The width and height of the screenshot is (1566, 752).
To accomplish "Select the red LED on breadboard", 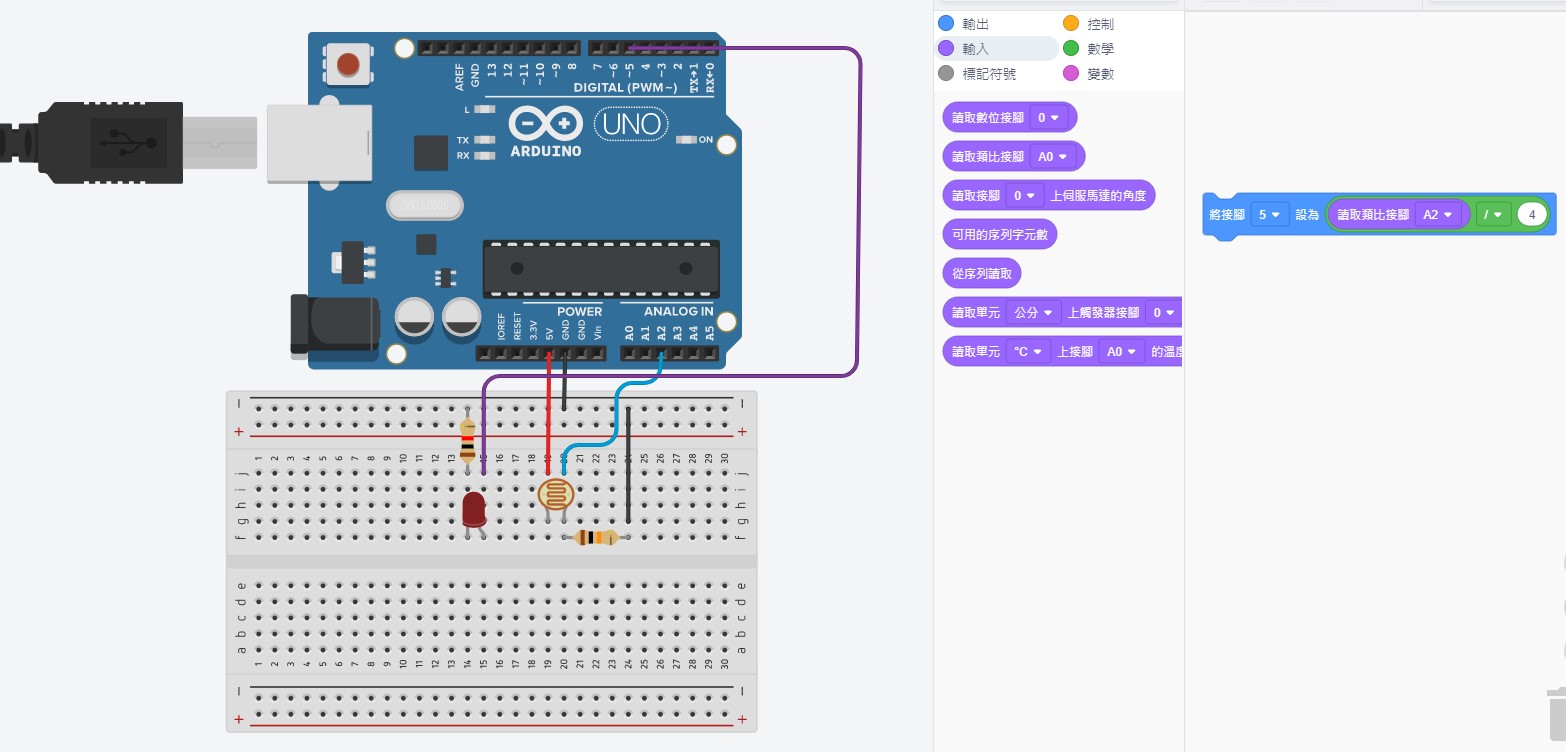I will [474, 508].
